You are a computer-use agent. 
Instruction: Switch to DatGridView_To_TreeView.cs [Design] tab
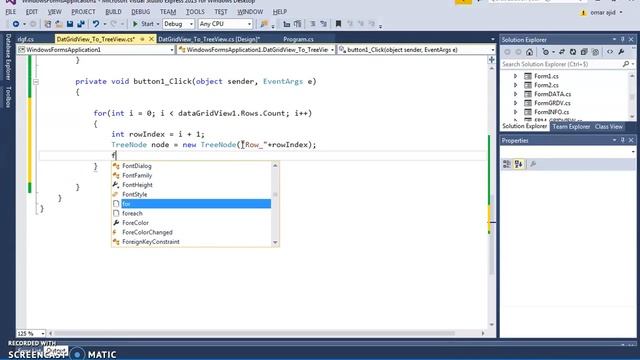pos(209,39)
